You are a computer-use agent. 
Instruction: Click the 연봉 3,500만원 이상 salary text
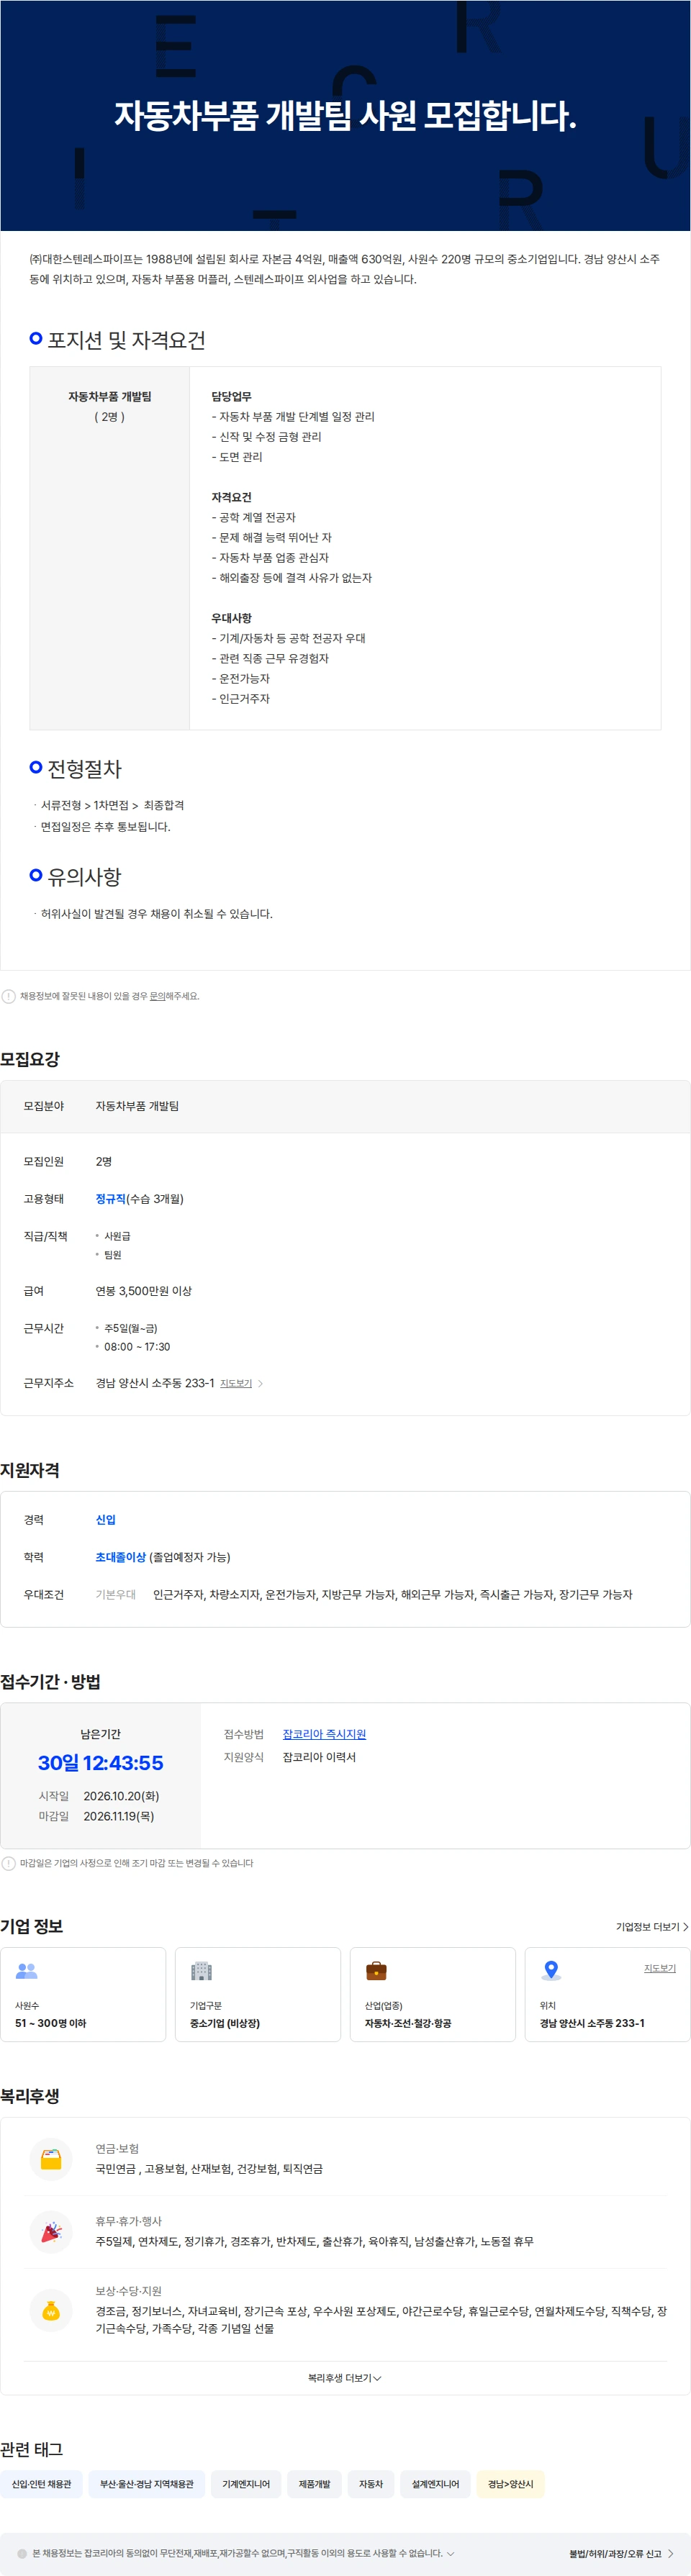[x=144, y=1291]
